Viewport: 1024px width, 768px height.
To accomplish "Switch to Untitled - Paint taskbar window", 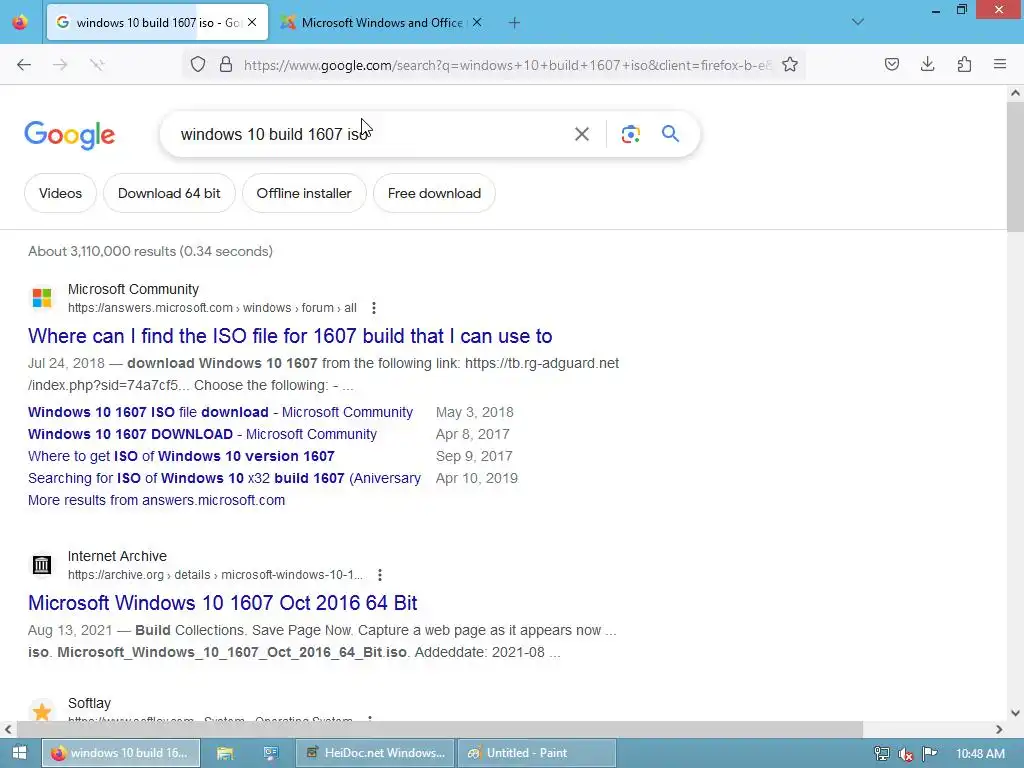I will tap(537, 753).
